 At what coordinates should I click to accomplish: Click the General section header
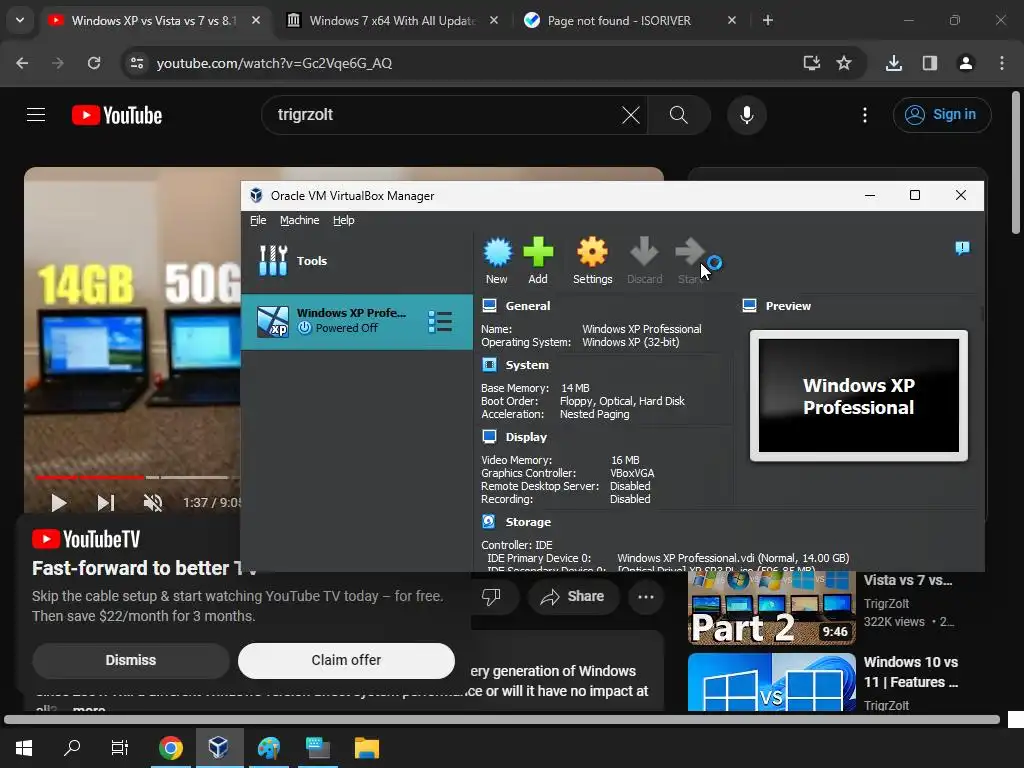click(x=528, y=306)
